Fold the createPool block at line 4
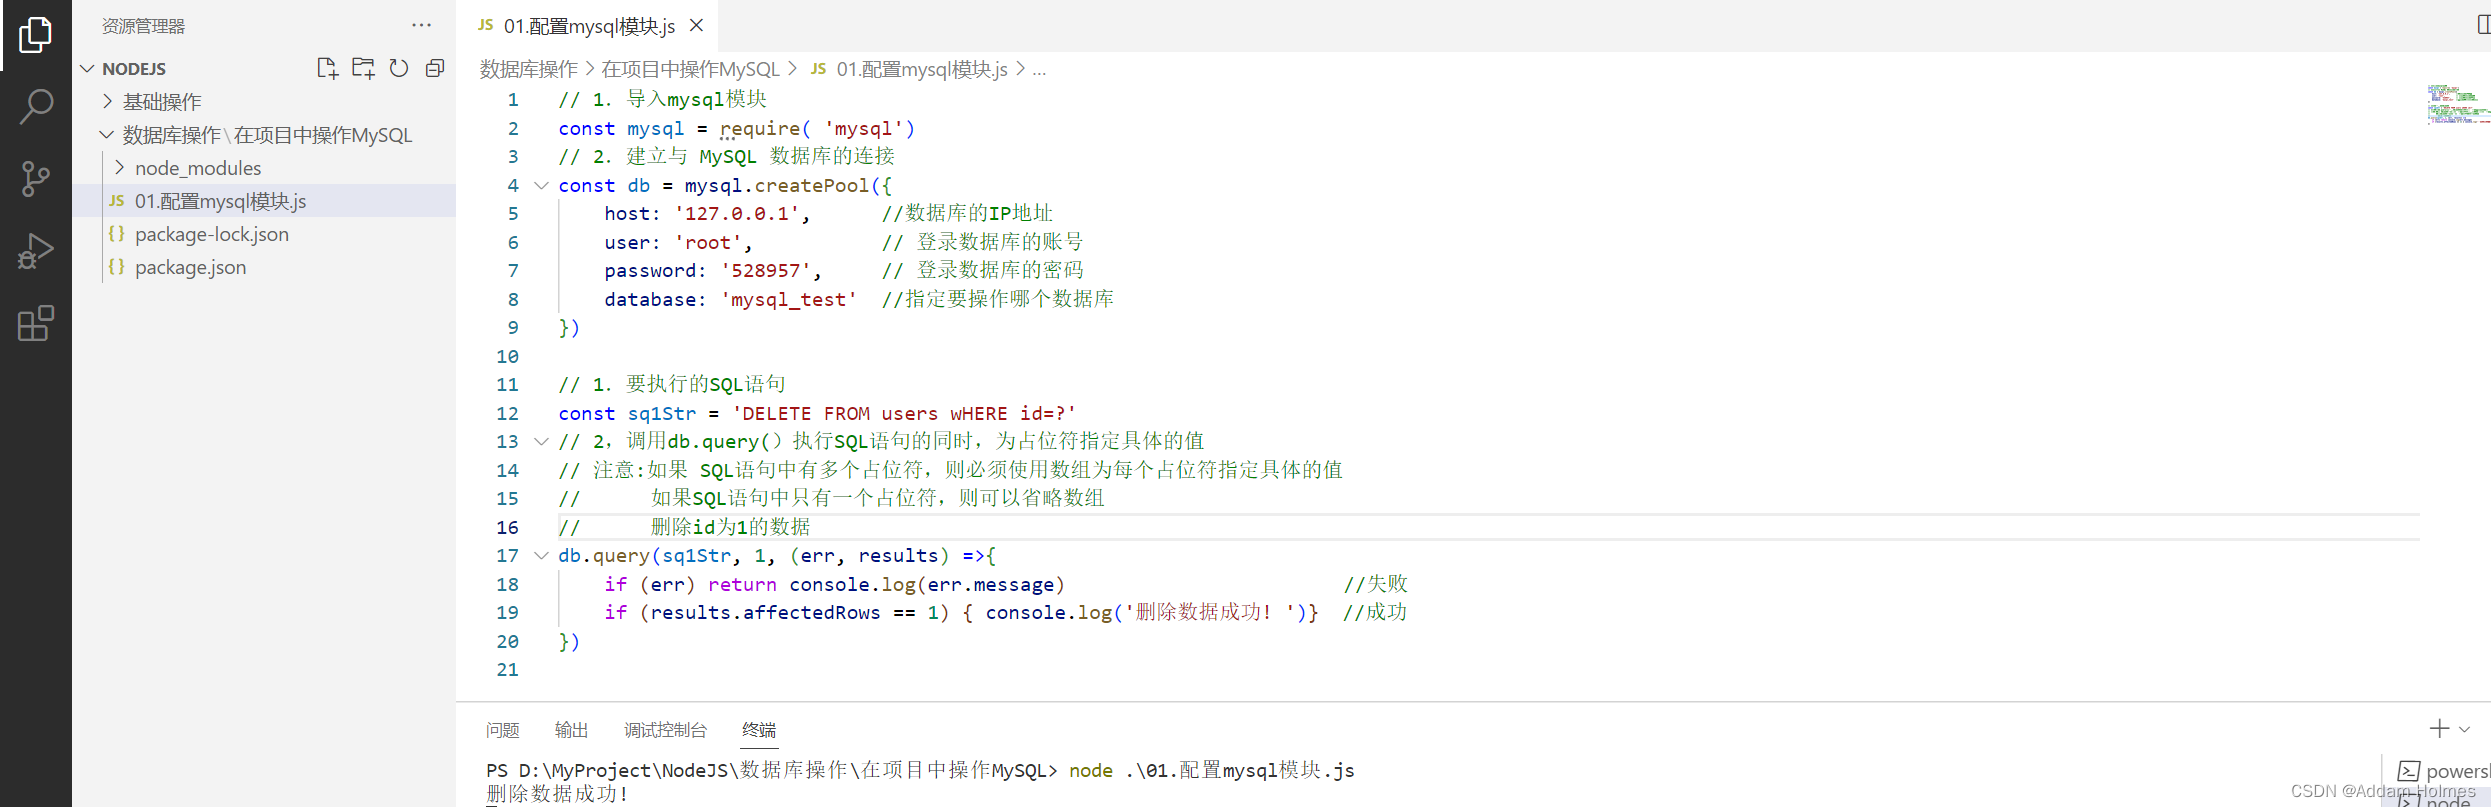 541,185
